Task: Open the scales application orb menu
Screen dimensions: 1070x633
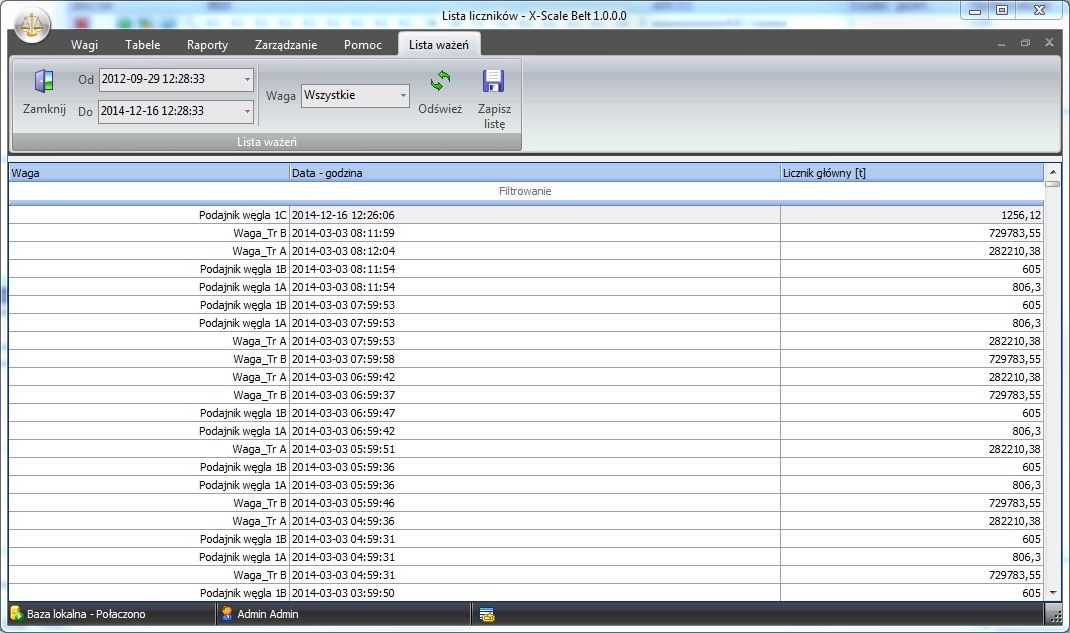Action: coord(35,21)
